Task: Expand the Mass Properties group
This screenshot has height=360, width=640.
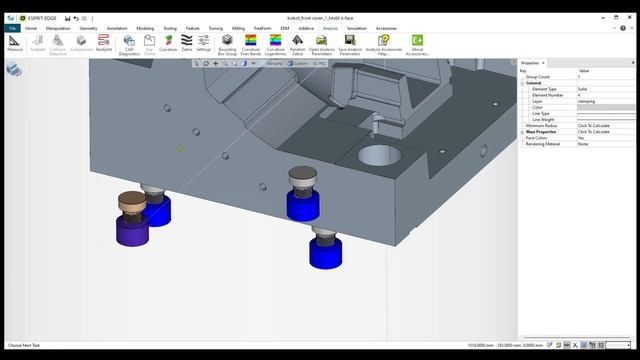Action: 522,132
